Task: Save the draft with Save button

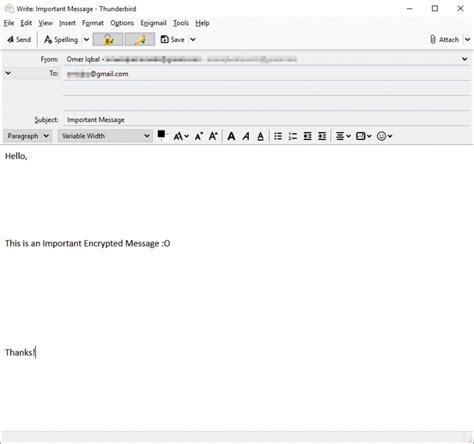Action: (x=172, y=40)
